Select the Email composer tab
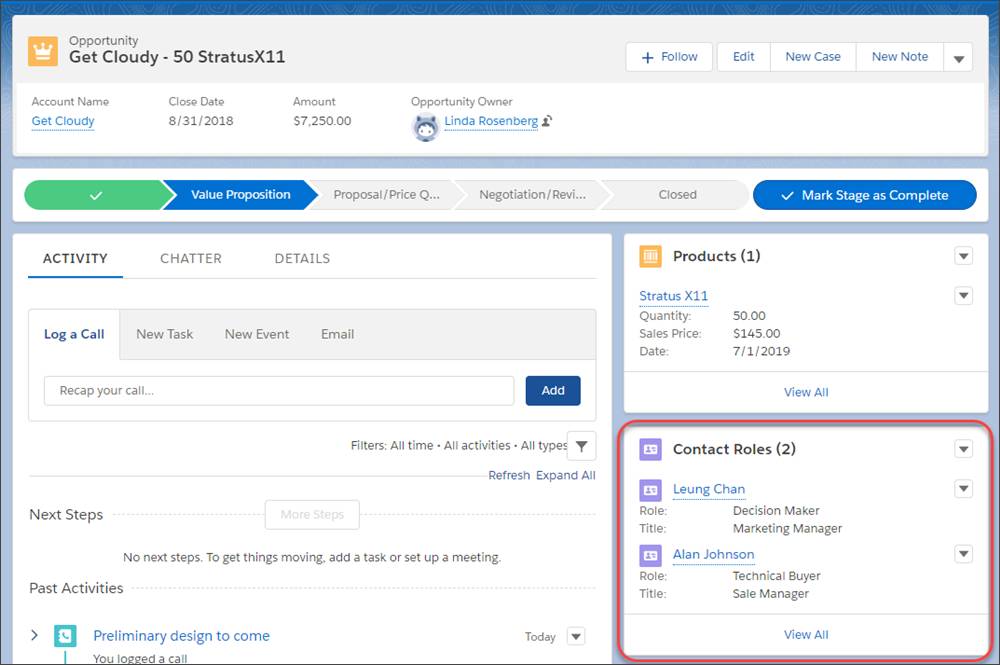This screenshot has width=1000, height=665. click(x=337, y=334)
